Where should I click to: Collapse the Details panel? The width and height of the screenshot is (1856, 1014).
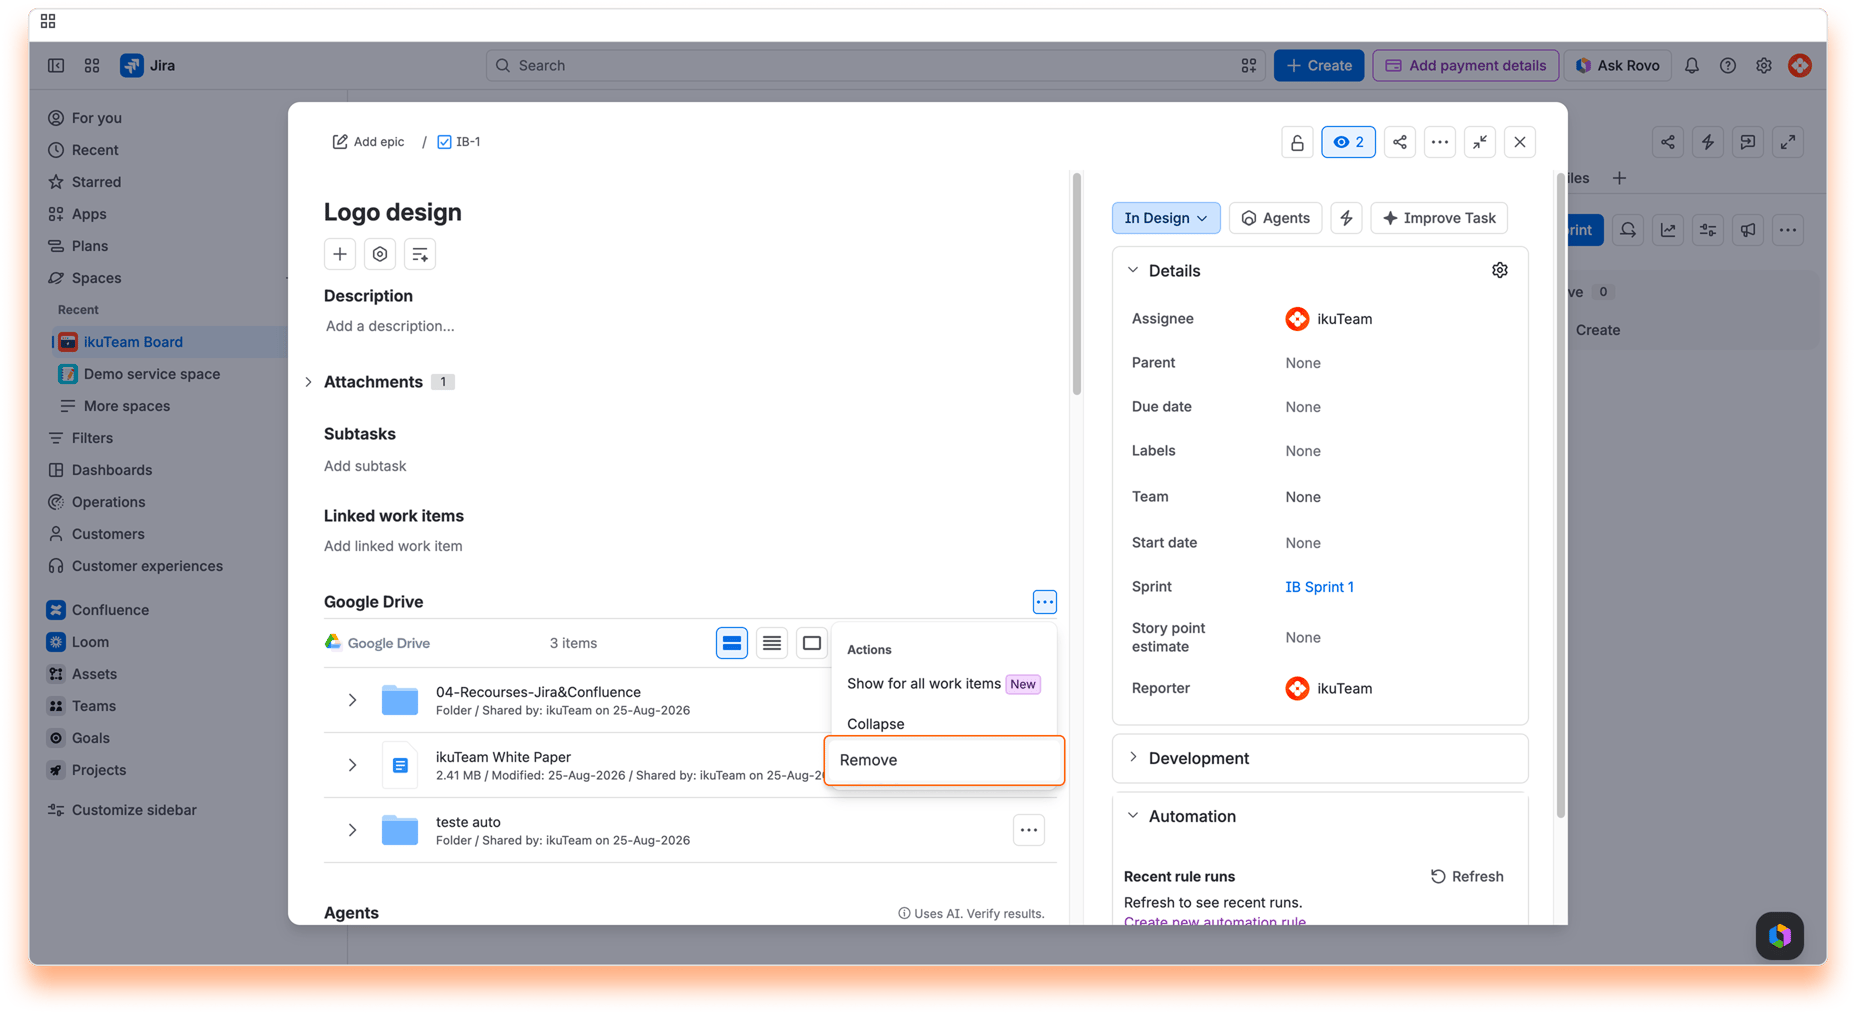[x=1133, y=270]
